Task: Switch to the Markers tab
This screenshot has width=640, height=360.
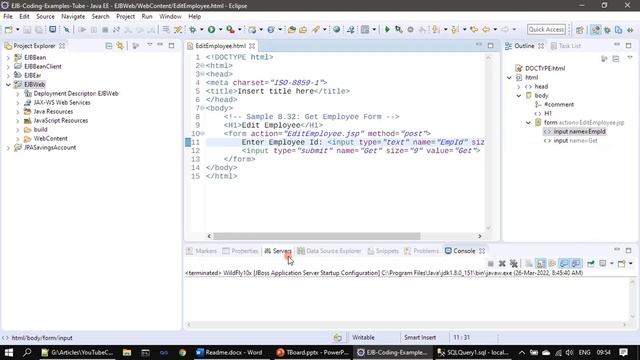Action: click(201, 251)
